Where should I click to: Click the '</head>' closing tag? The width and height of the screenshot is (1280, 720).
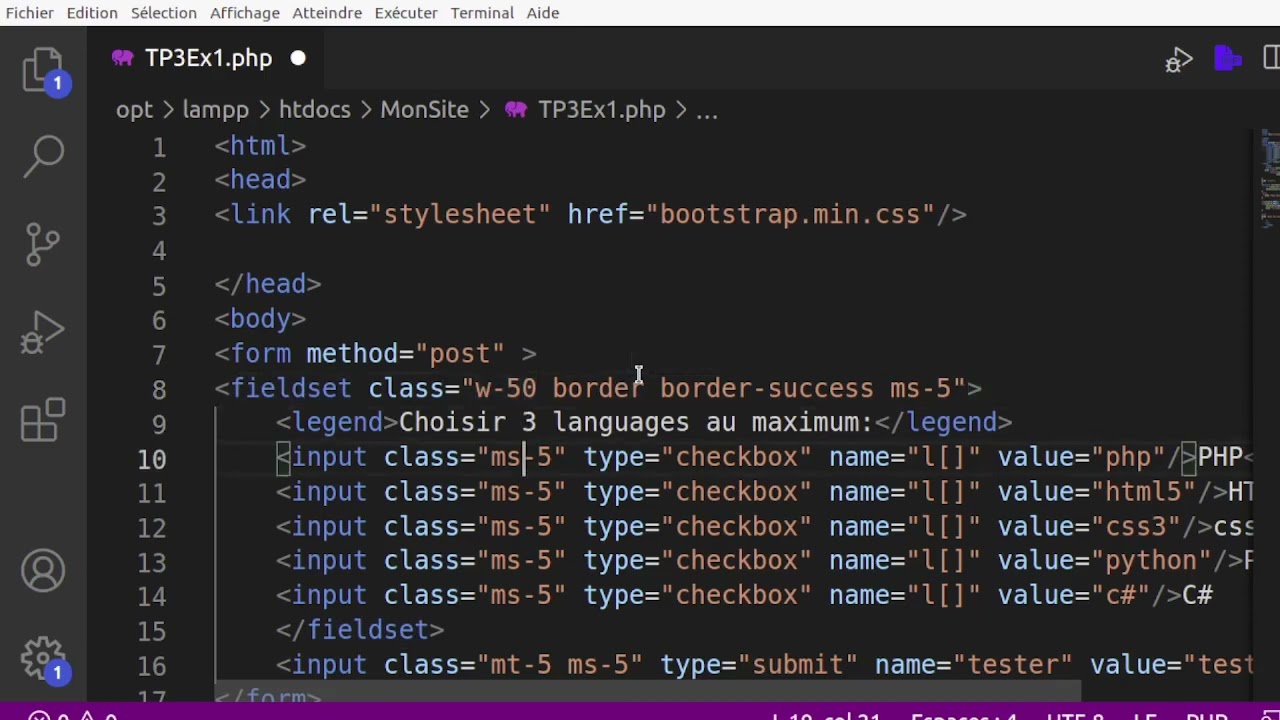tap(268, 284)
